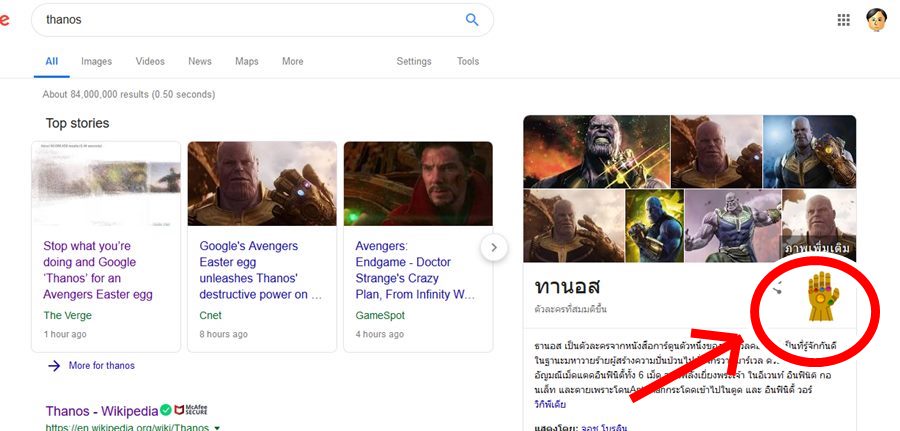The image size is (900, 431).
Task: Open the top-right blue-background Thanos image
Action: (810, 152)
